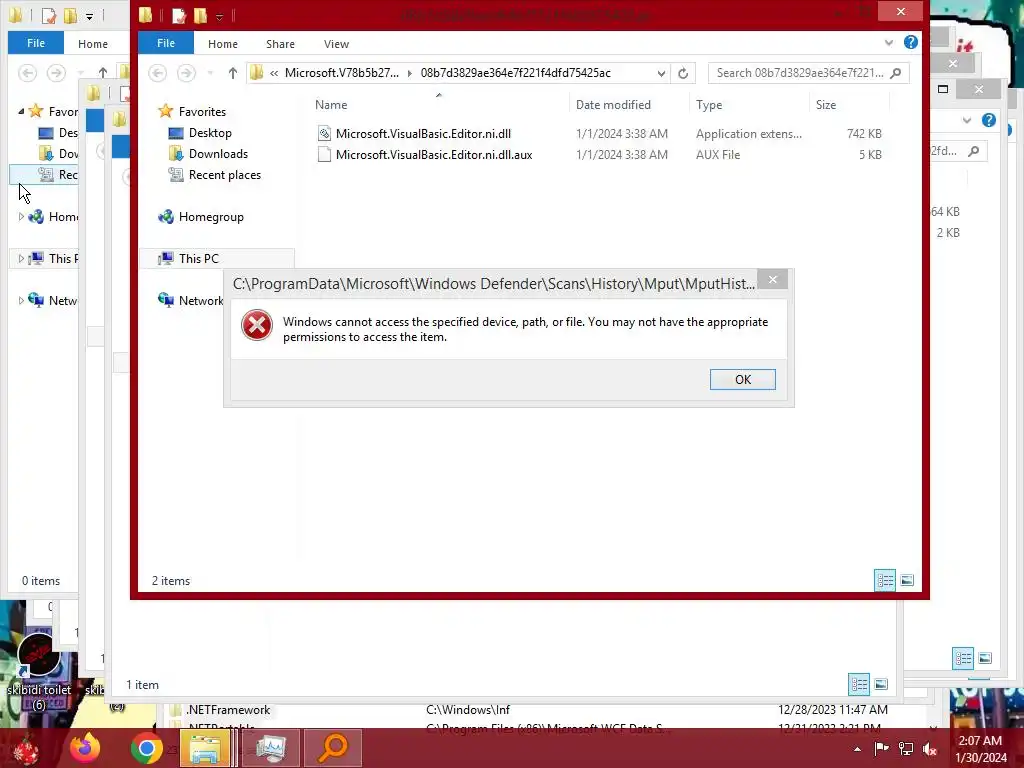
Task: Open the orange search app on taskbar
Action: 332,748
